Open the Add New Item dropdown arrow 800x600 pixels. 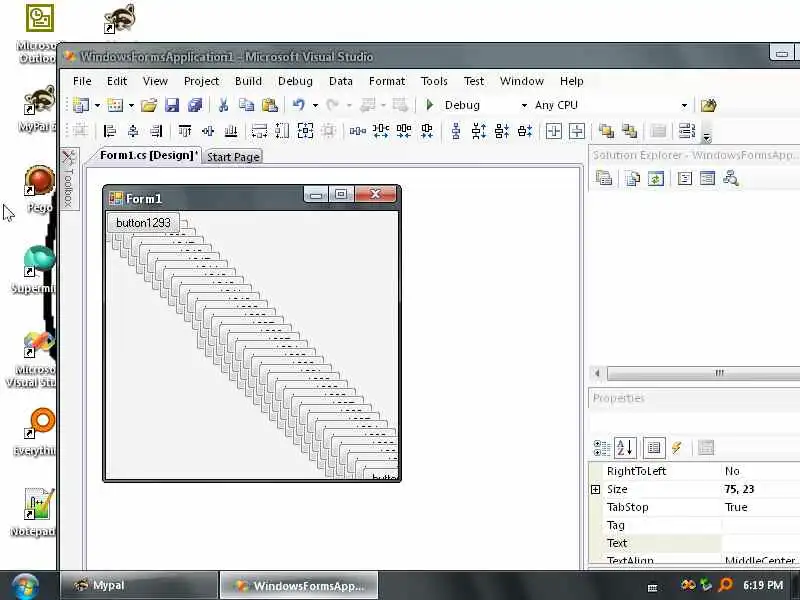(x=131, y=106)
